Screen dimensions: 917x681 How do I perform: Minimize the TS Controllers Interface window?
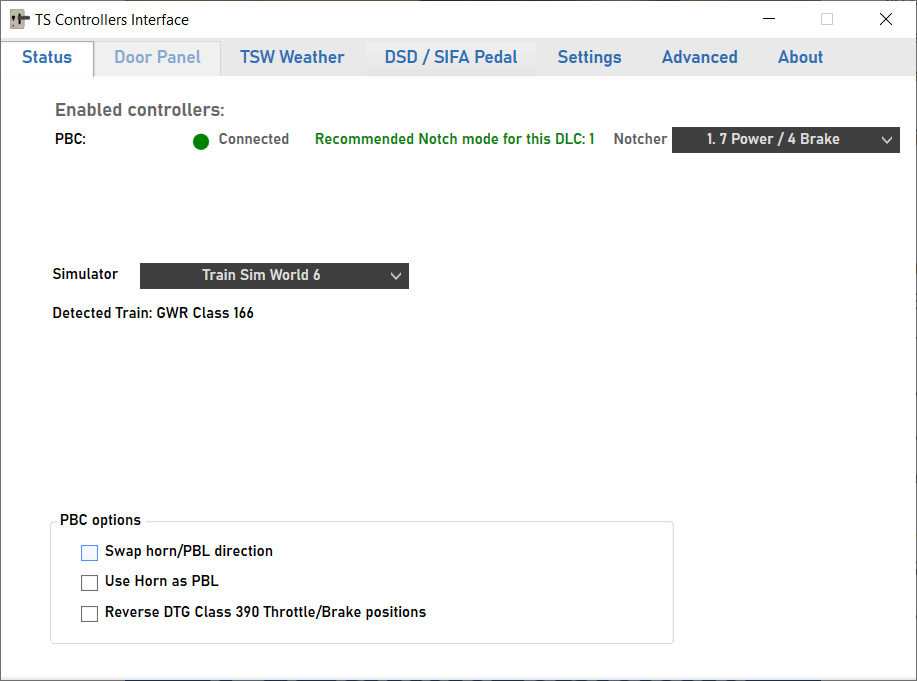tap(768, 19)
